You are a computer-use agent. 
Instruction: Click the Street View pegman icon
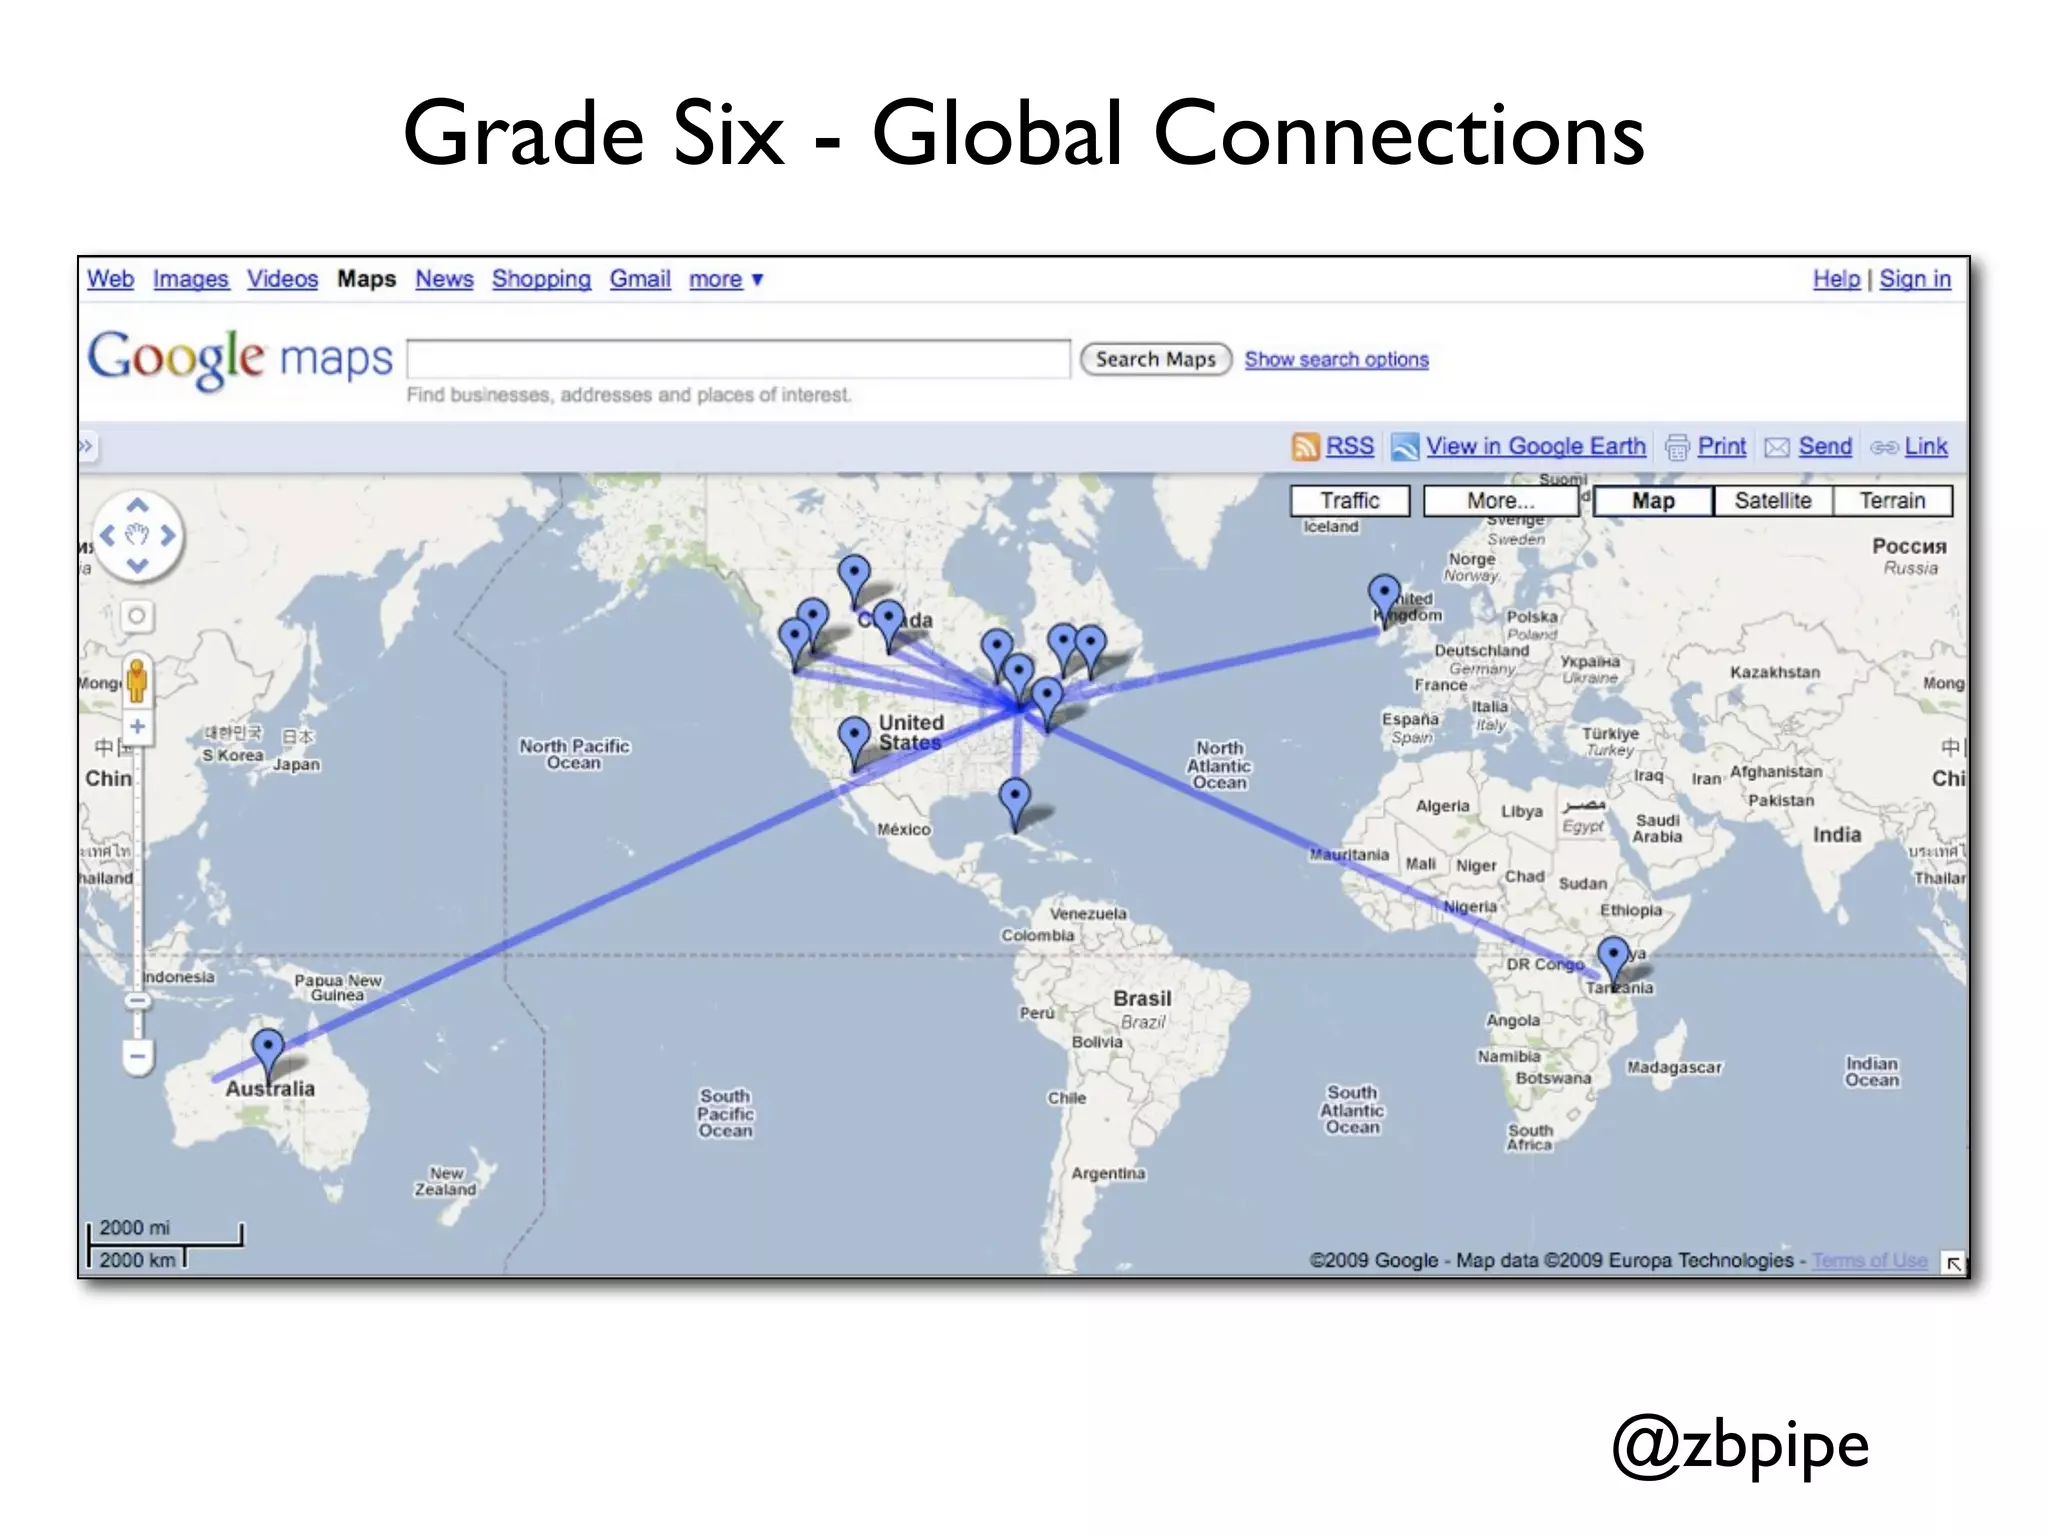[137, 680]
